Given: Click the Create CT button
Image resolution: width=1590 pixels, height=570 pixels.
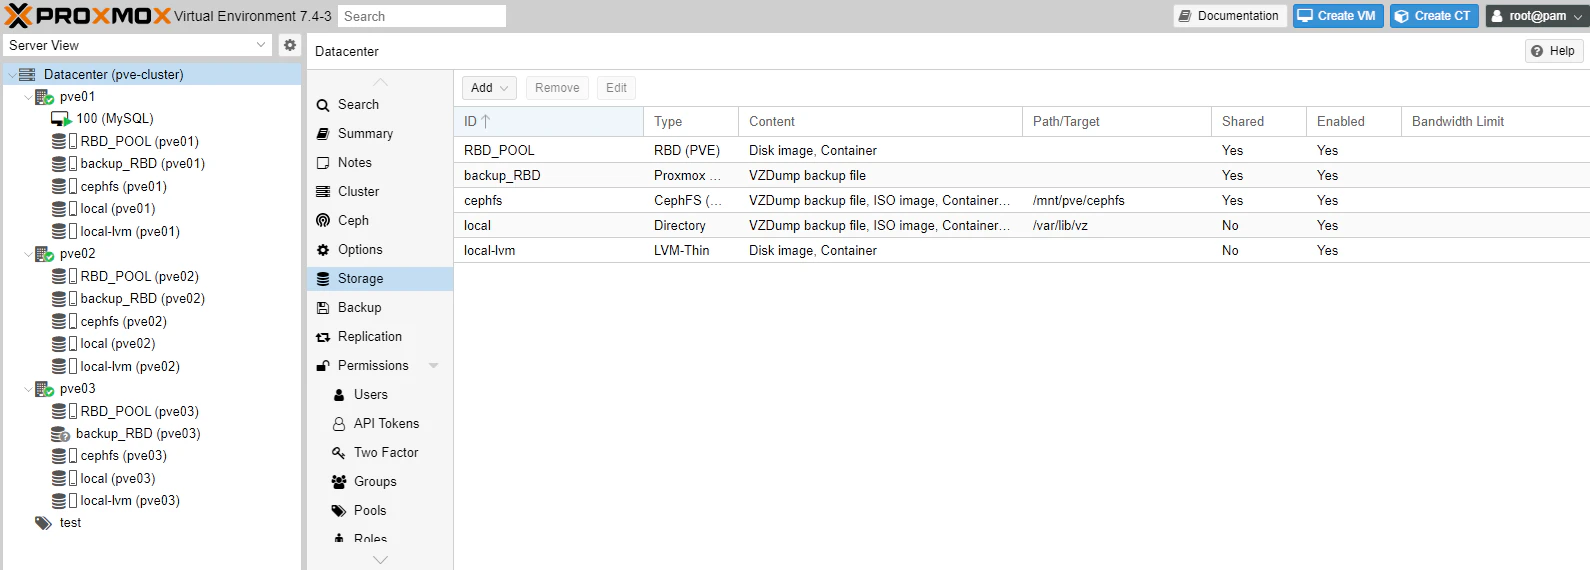Looking at the screenshot, I should pos(1434,16).
